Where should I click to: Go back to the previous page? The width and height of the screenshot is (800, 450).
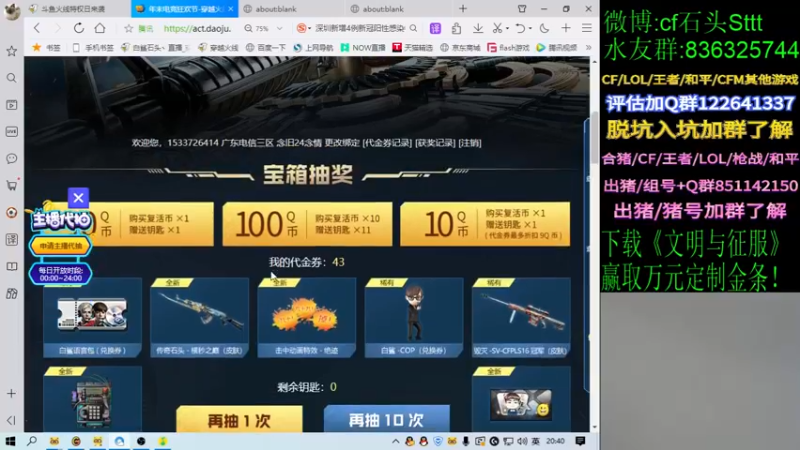(37, 28)
